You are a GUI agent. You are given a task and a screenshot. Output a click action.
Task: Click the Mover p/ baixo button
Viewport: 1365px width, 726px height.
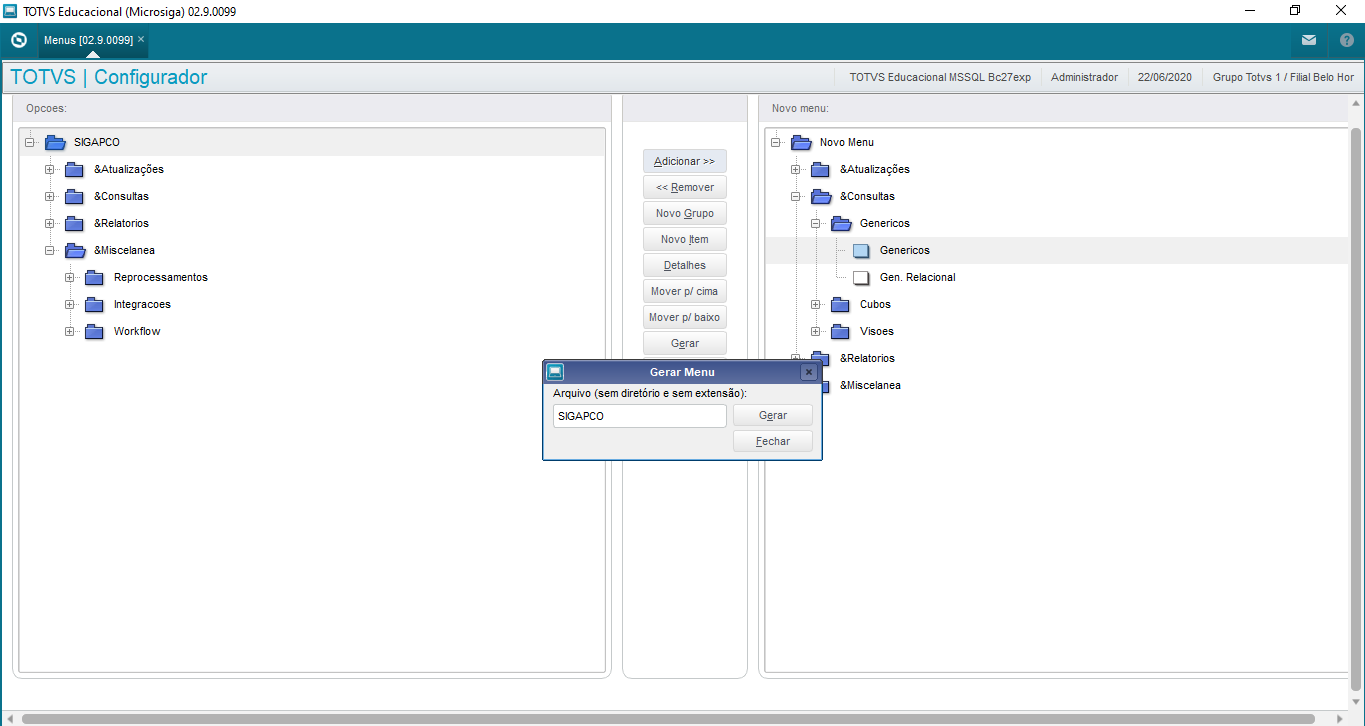[x=685, y=317]
